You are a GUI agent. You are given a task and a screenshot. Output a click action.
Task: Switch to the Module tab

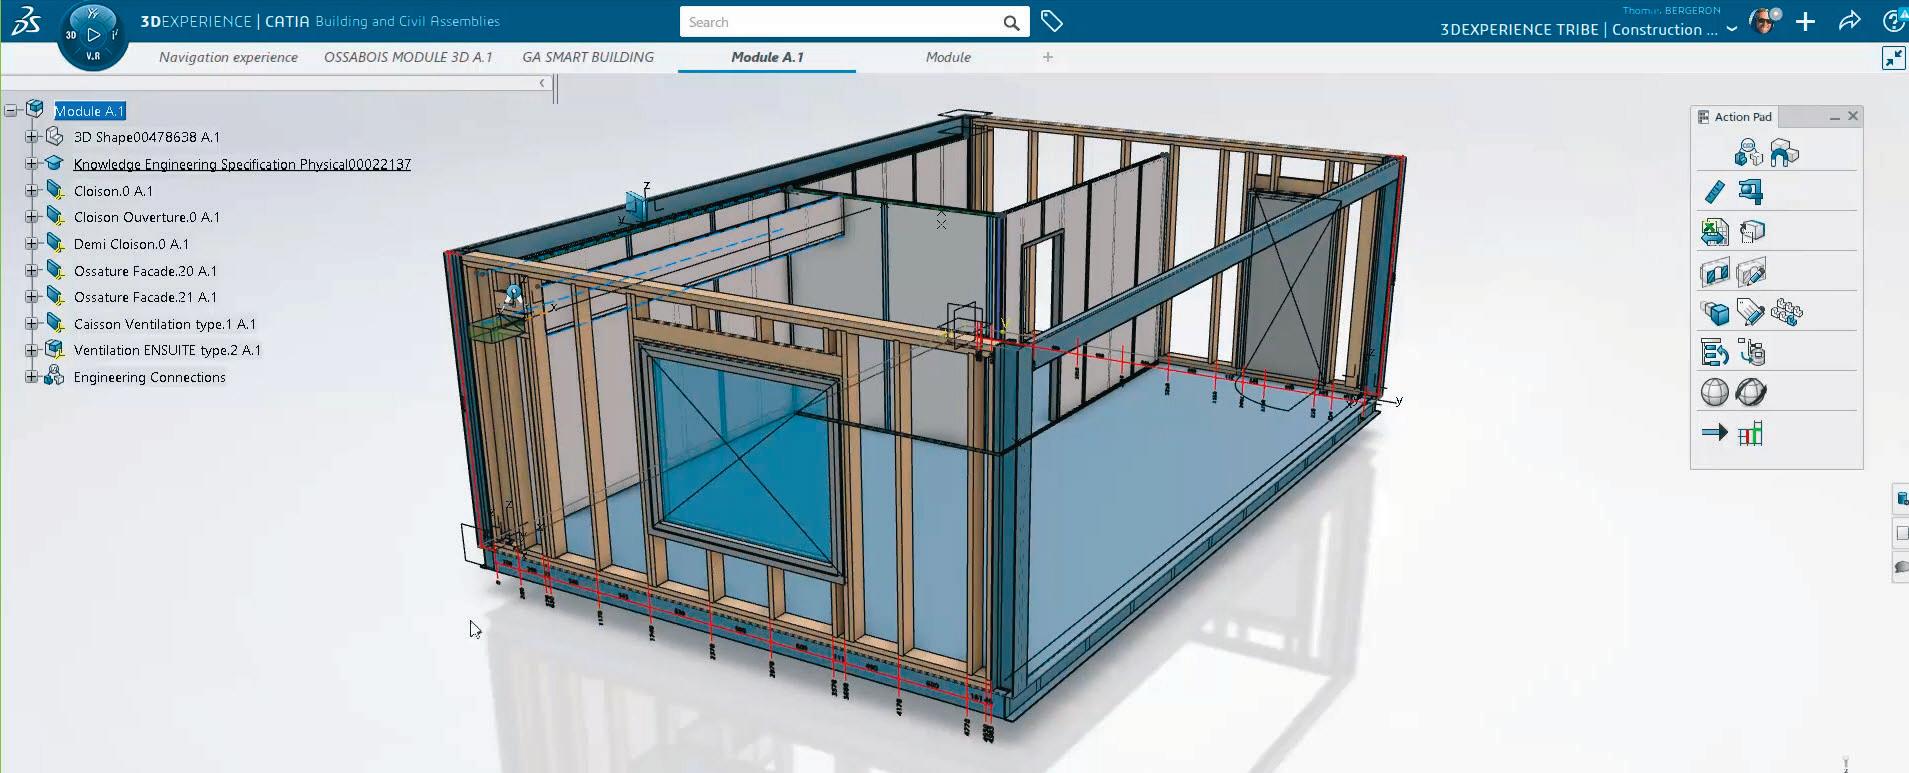(948, 57)
